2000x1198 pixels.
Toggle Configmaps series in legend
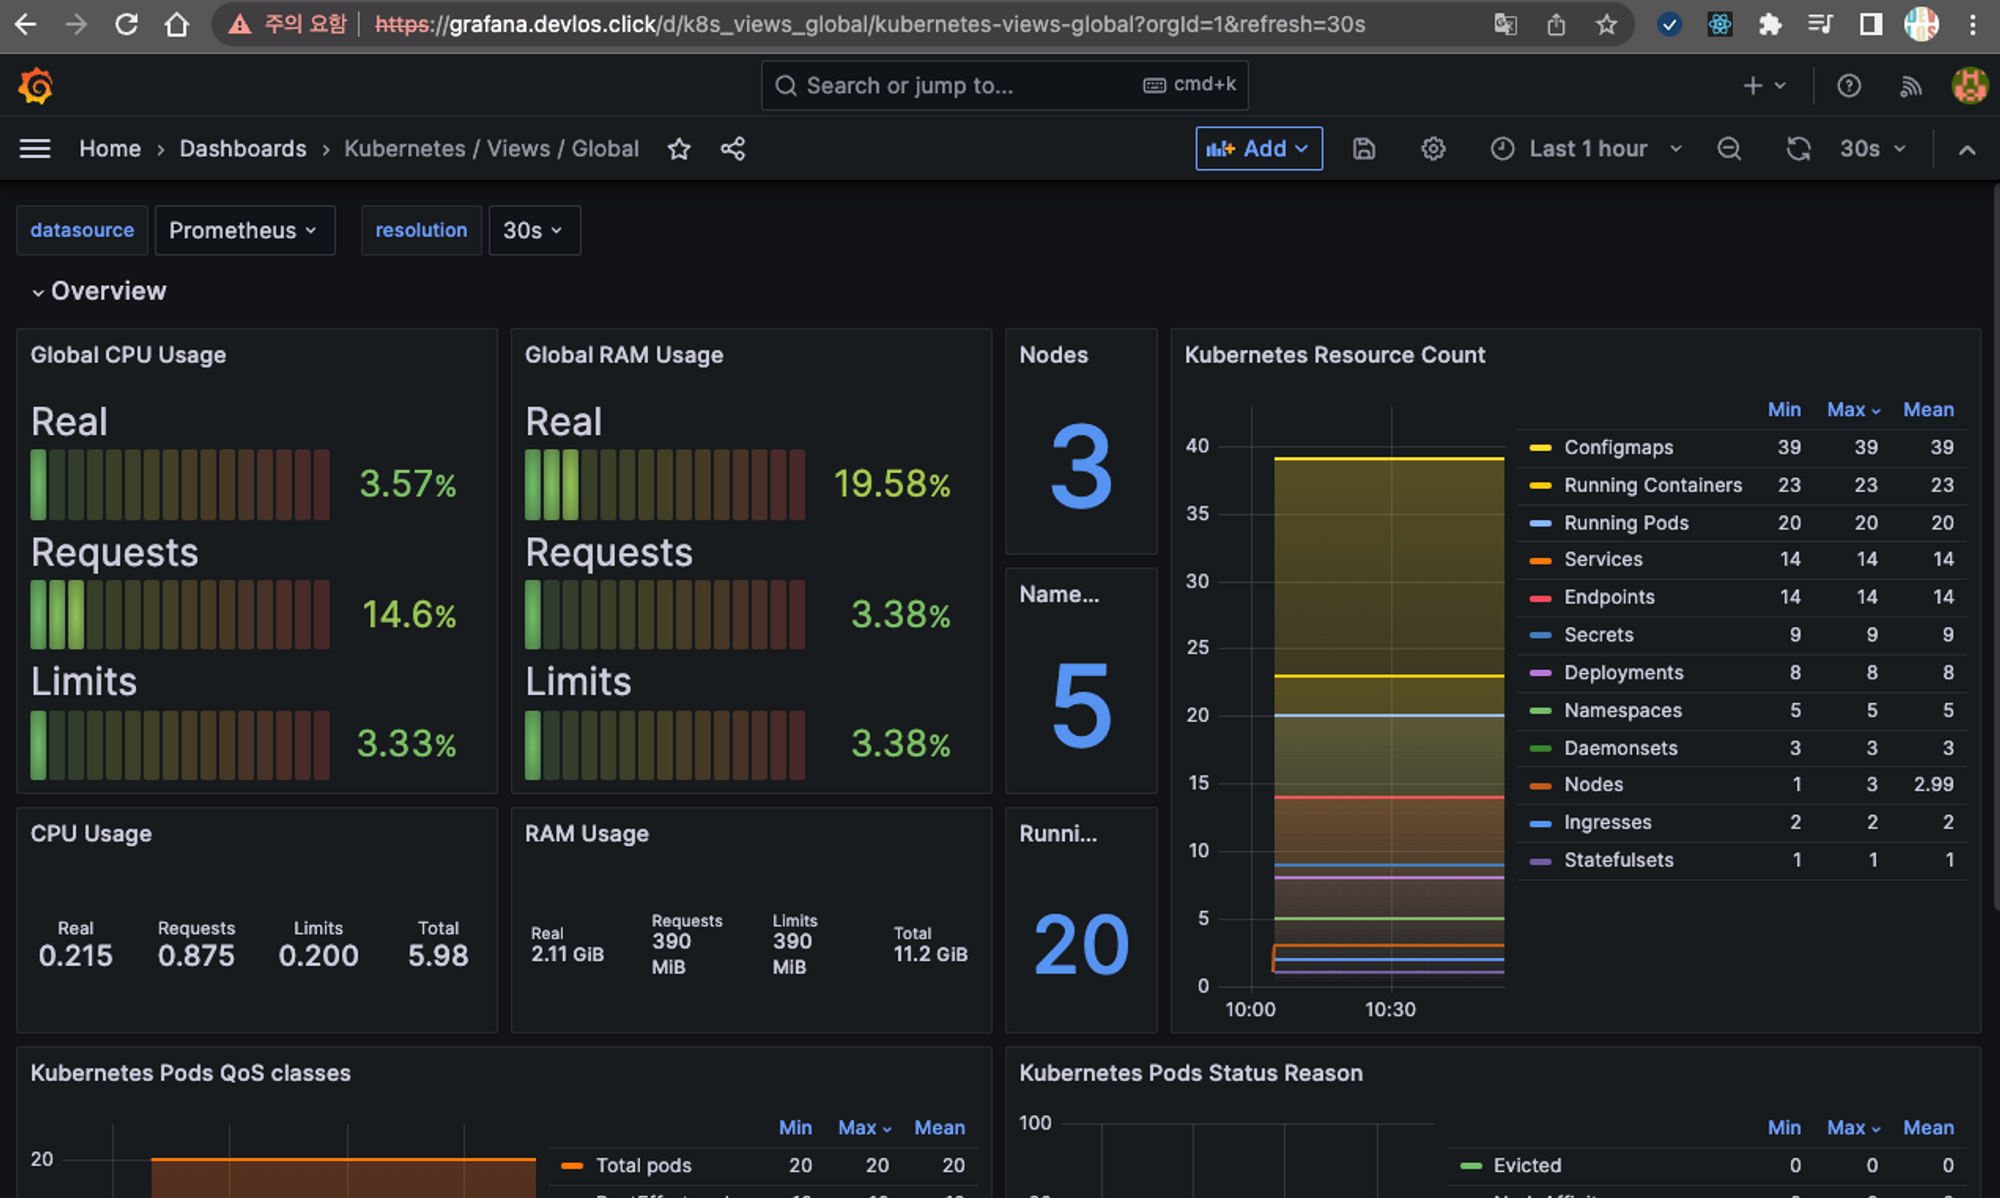coord(1618,447)
